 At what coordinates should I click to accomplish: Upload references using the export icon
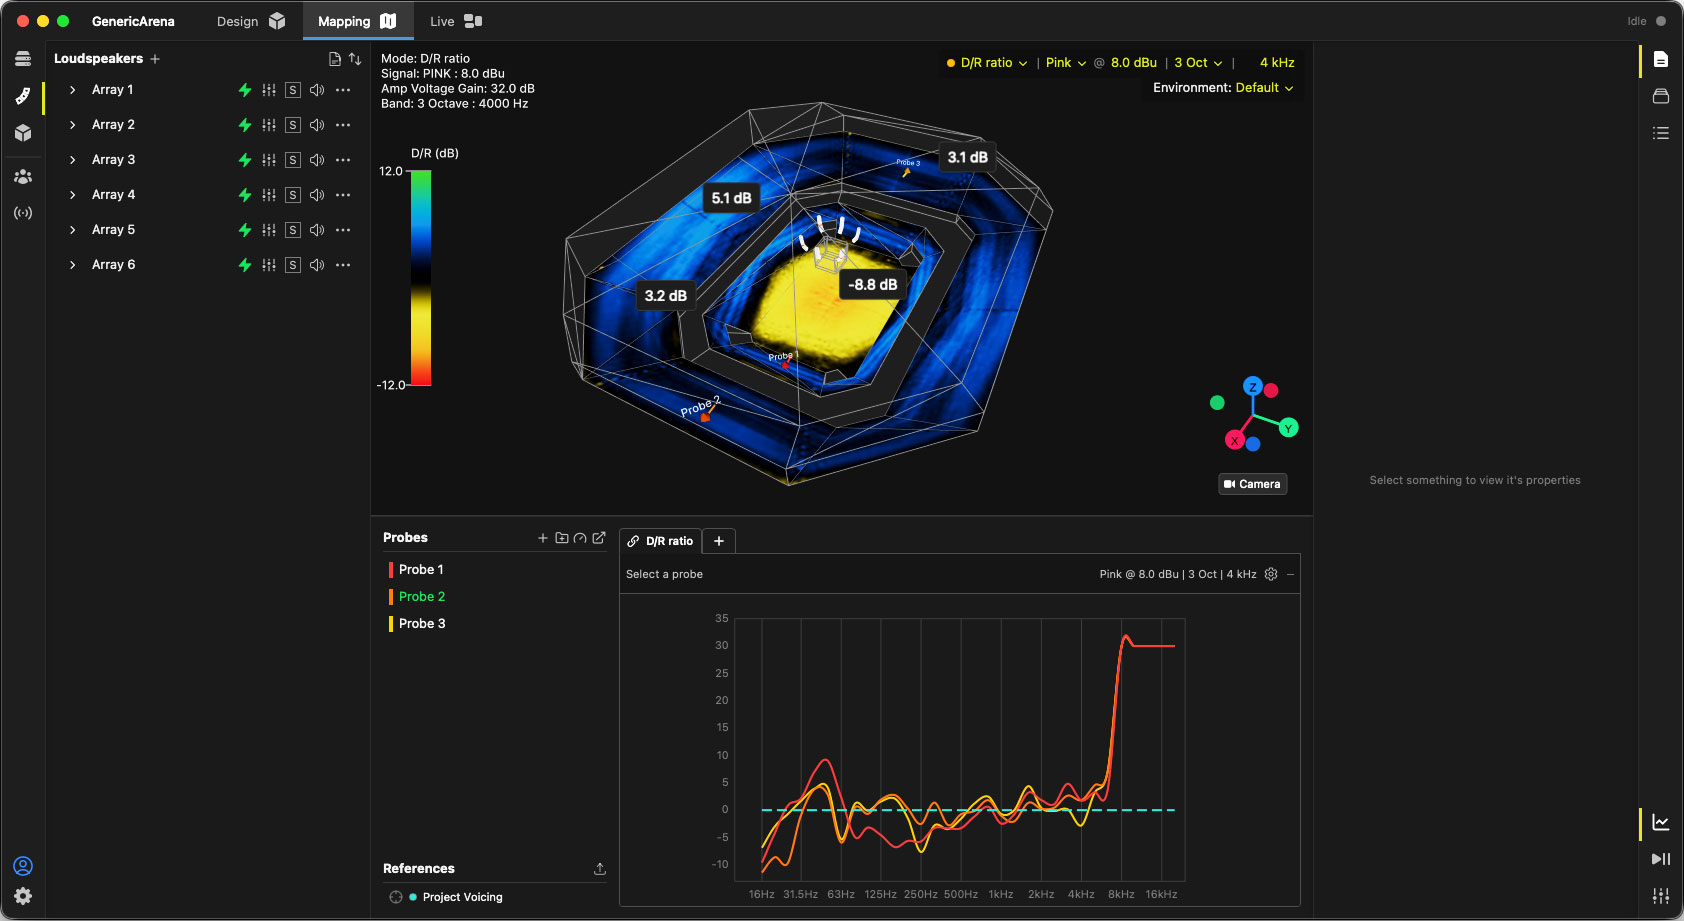600,869
